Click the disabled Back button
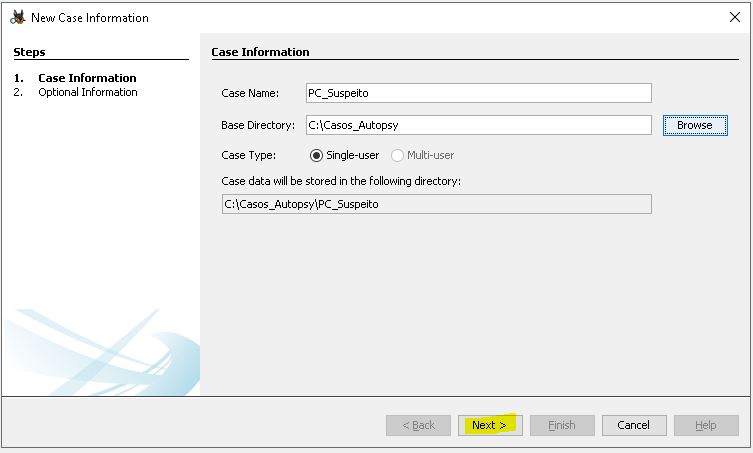753x453 pixels. tap(418, 425)
